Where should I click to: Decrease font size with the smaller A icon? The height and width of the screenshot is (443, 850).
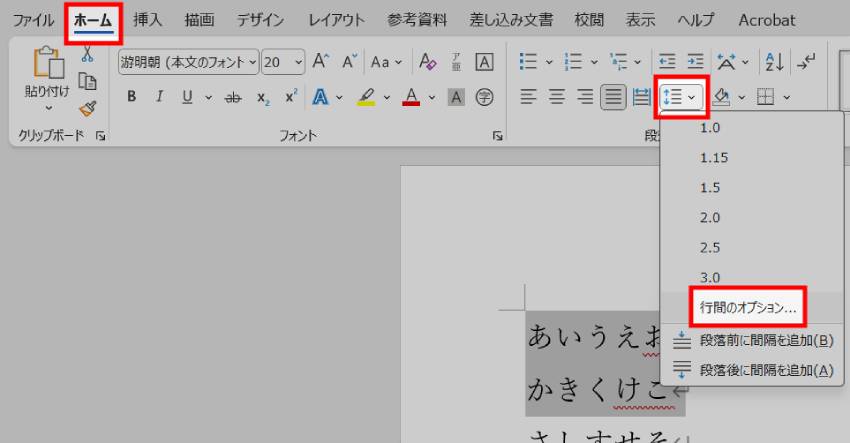pos(350,62)
